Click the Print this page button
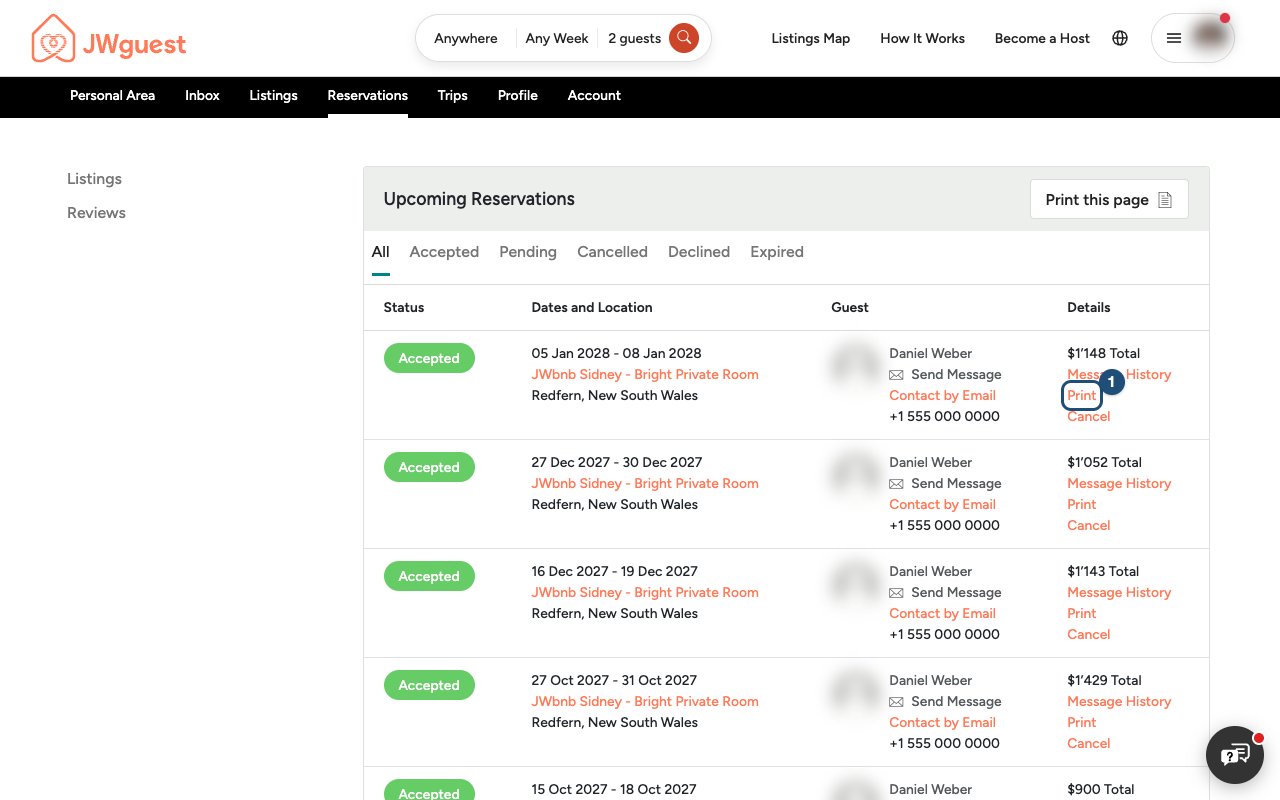The height and width of the screenshot is (800, 1280). pos(1109,199)
